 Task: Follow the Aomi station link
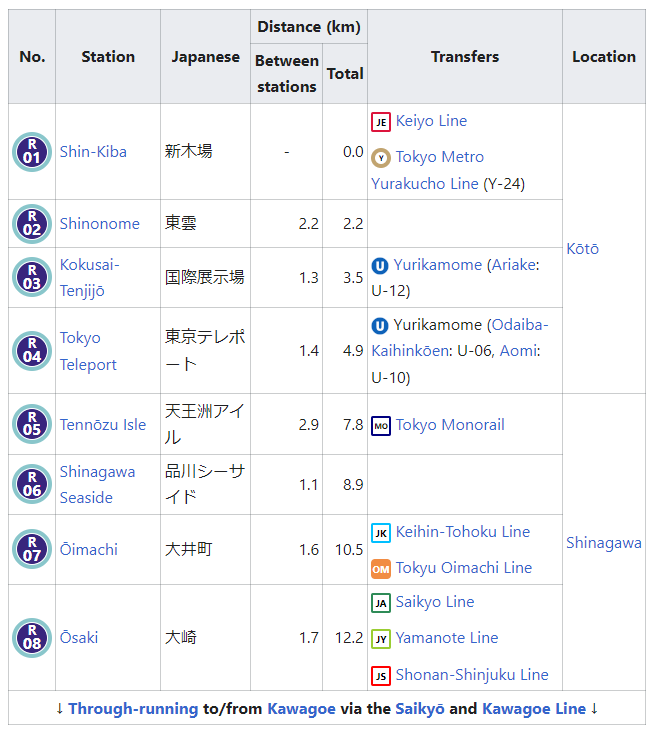[x=518, y=351]
